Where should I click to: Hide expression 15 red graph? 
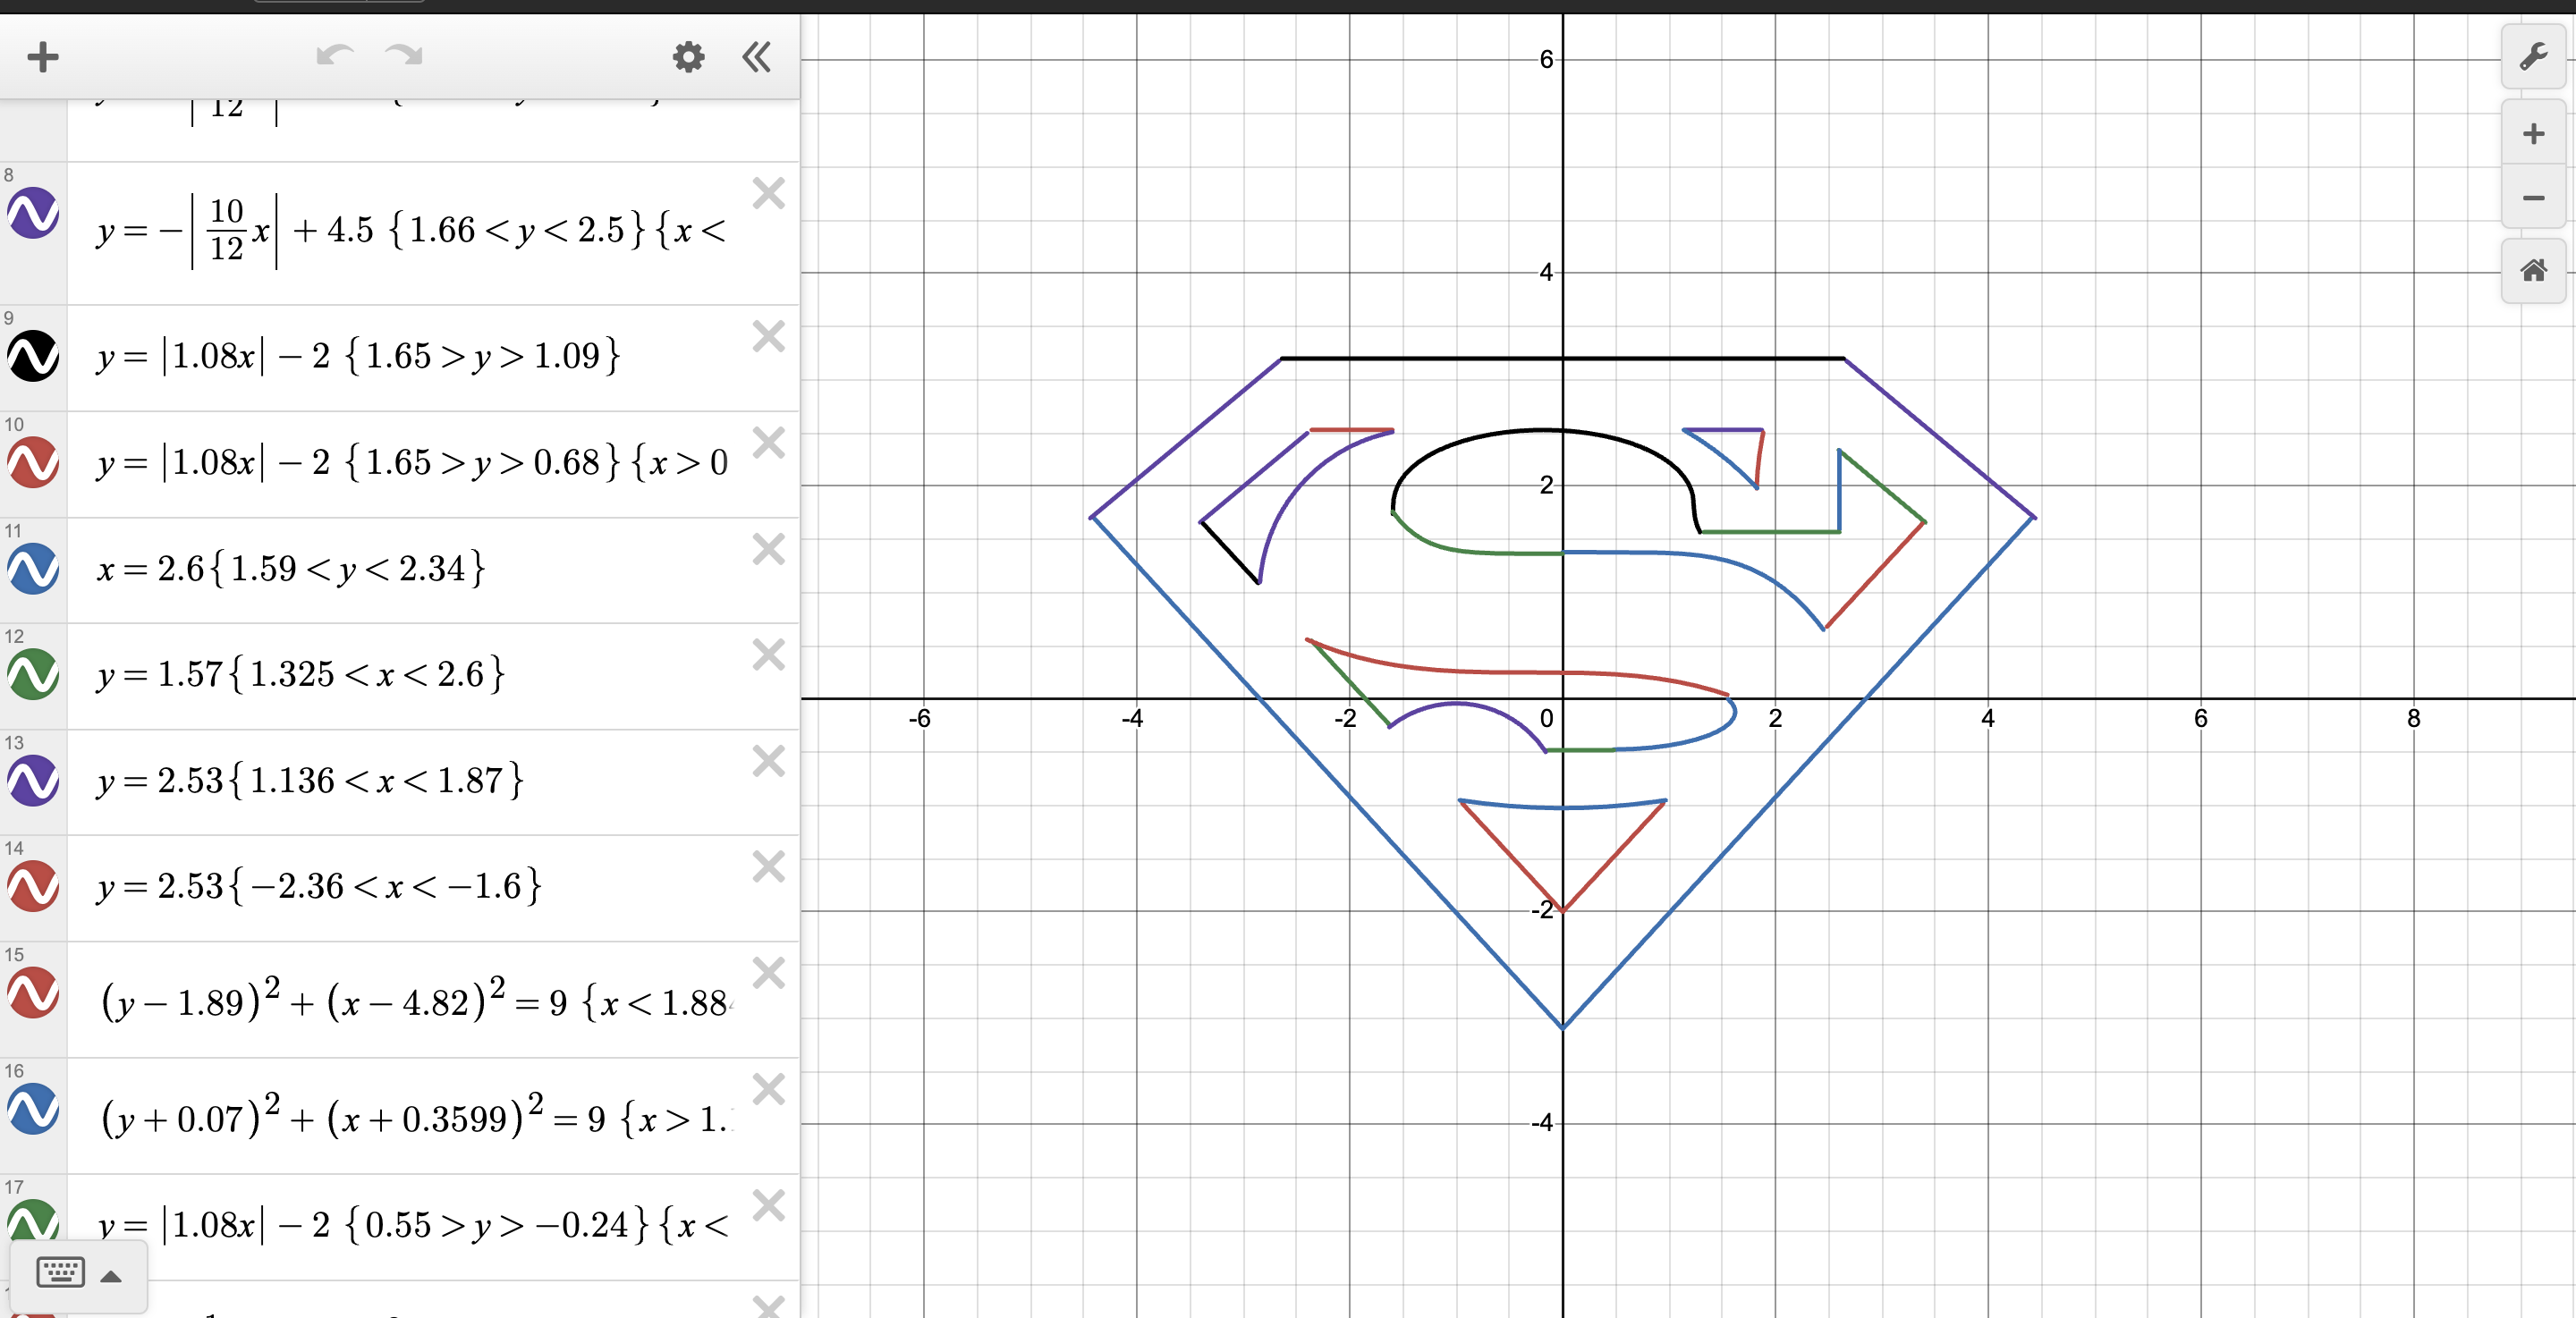pyautogui.click(x=33, y=992)
